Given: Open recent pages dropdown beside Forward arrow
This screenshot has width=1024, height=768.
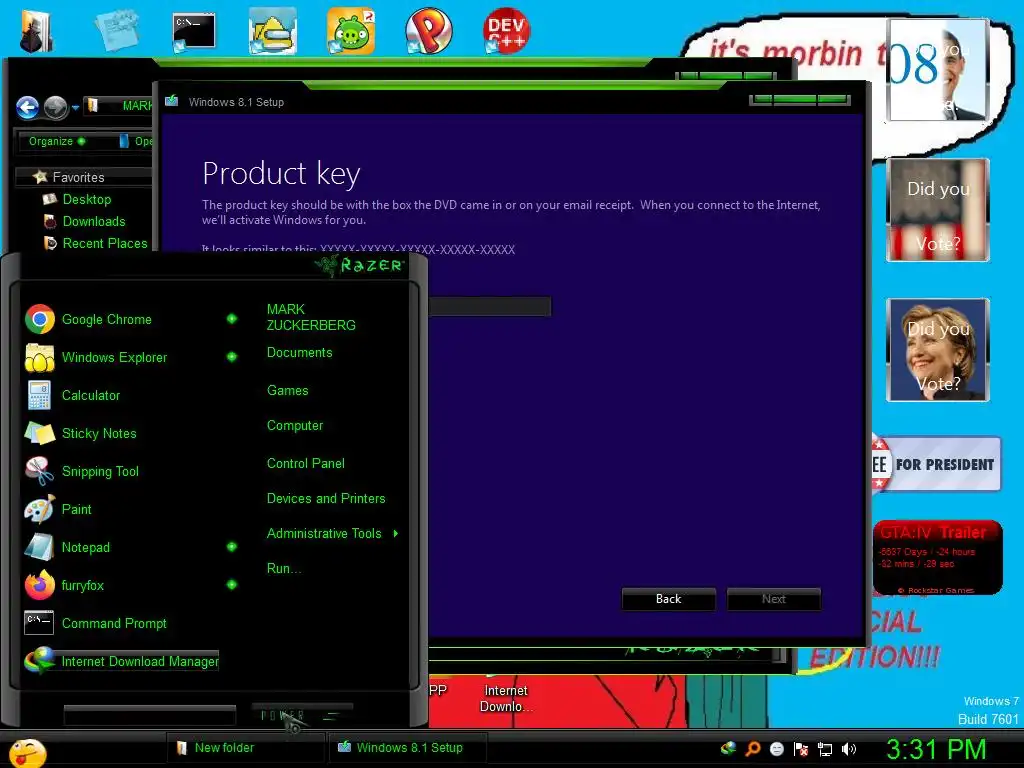Looking at the screenshot, I should tap(76, 108).
